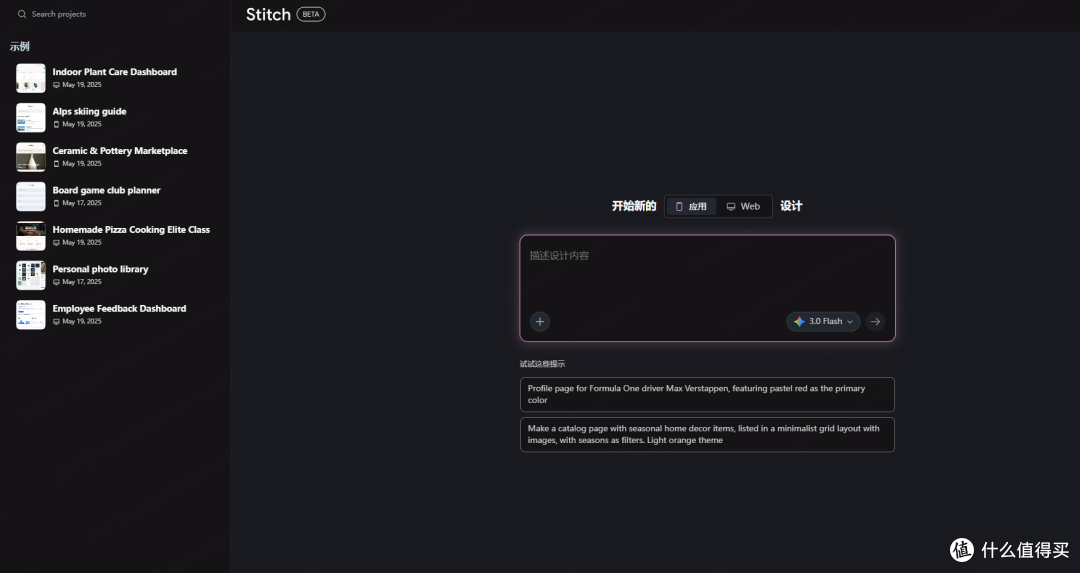
Task: Switch to Web design mode
Action: (743, 206)
